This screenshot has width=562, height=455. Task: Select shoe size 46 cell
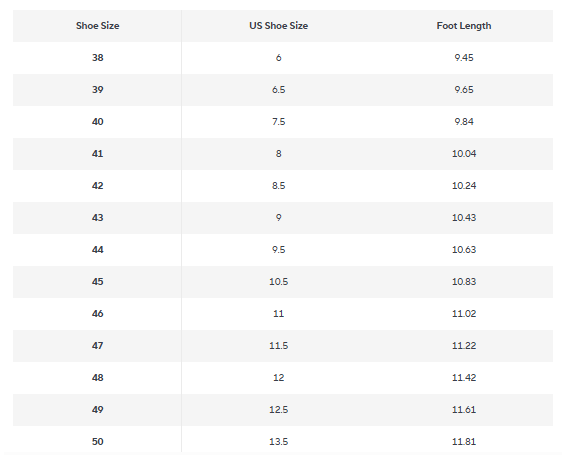pos(97,314)
